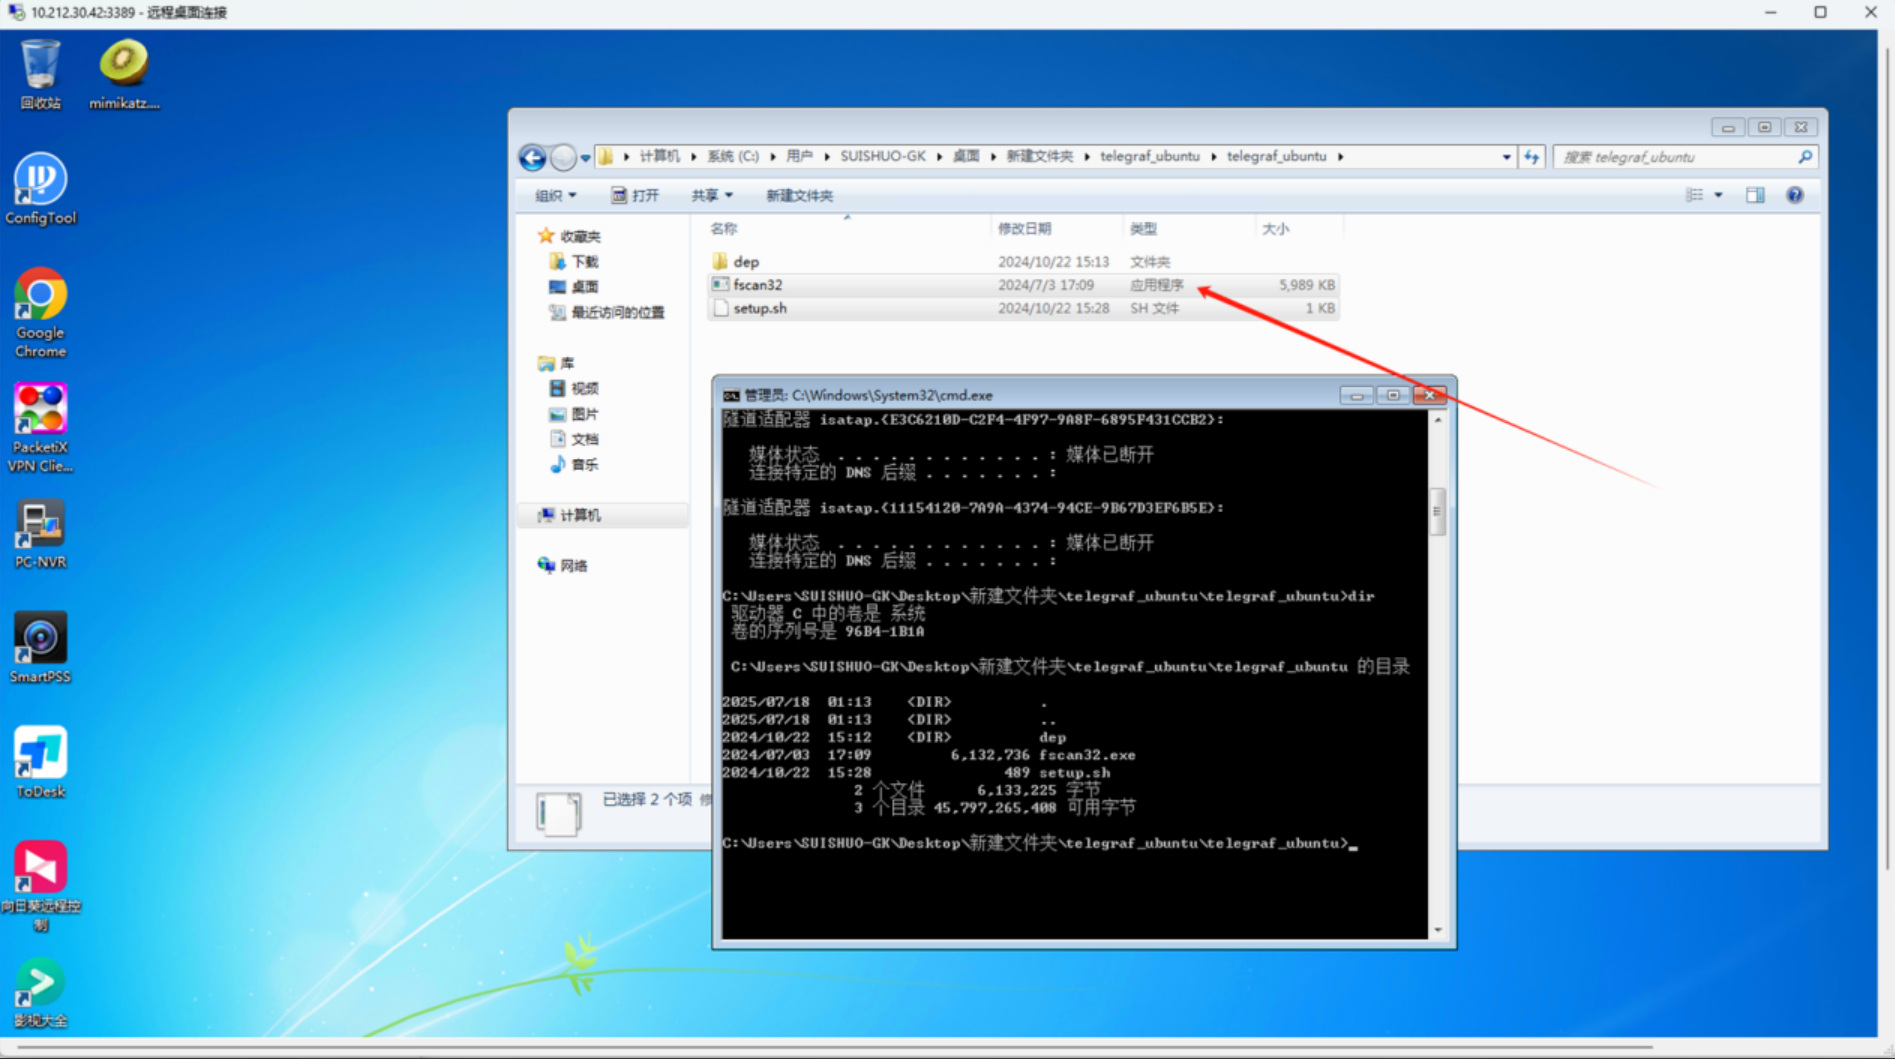Select the fscan32 file in list
The image size is (1895, 1059).
758,285
